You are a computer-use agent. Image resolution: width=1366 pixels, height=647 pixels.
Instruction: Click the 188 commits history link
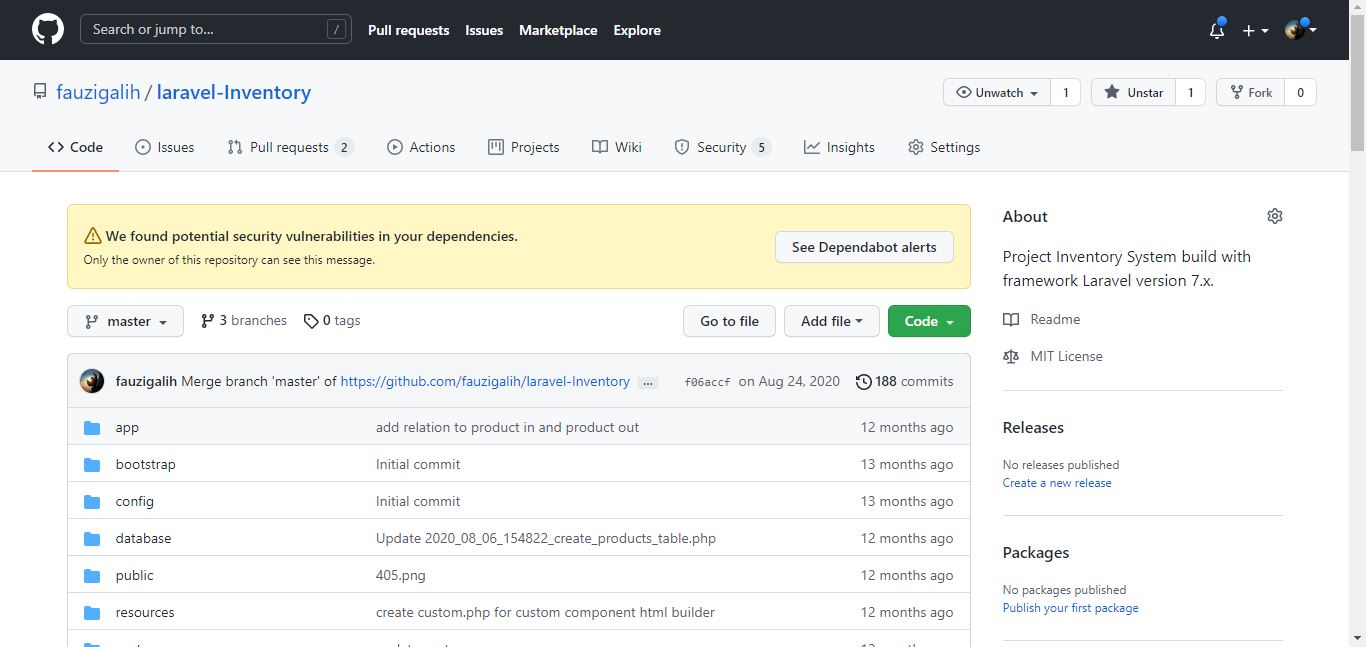pos(904,381)
